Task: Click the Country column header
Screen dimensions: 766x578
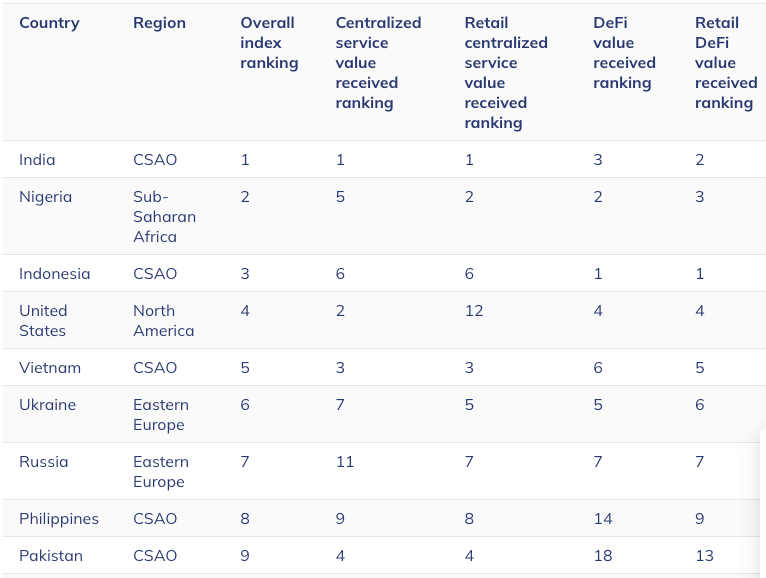Action: coord(49,23)
